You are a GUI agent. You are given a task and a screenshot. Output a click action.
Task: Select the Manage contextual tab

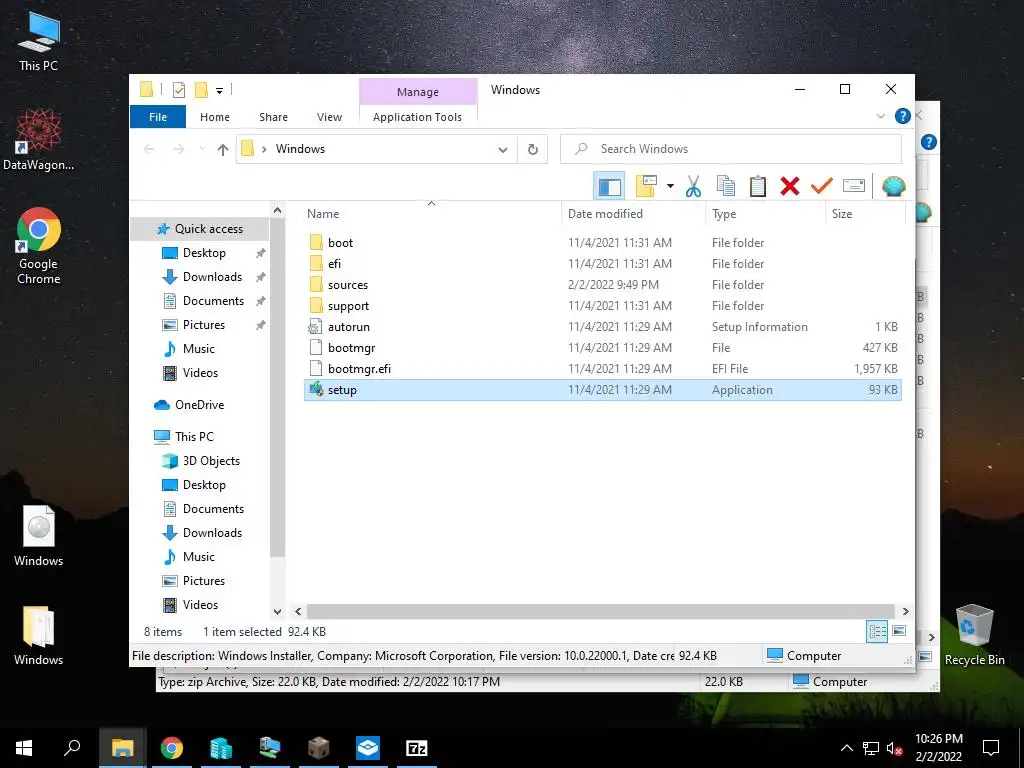coord(418,92)
